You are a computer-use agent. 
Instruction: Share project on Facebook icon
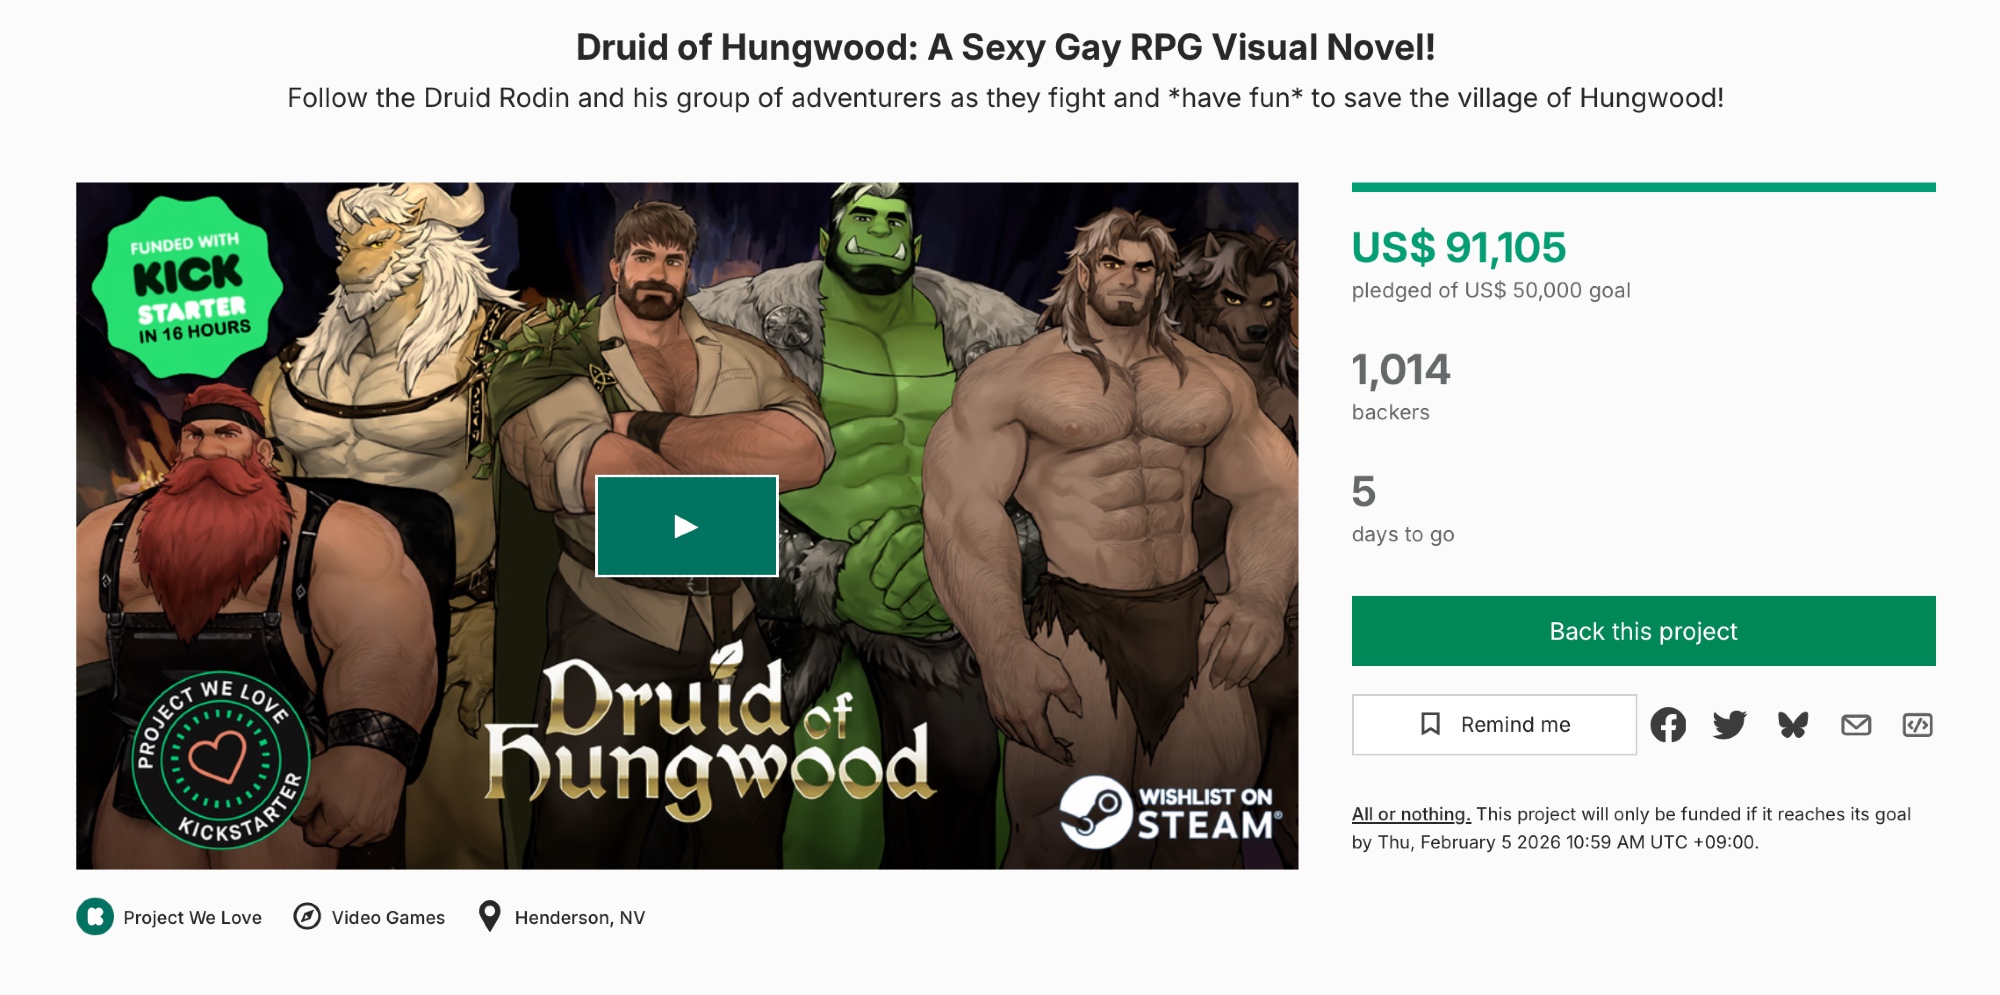(x=1668, y=725)
